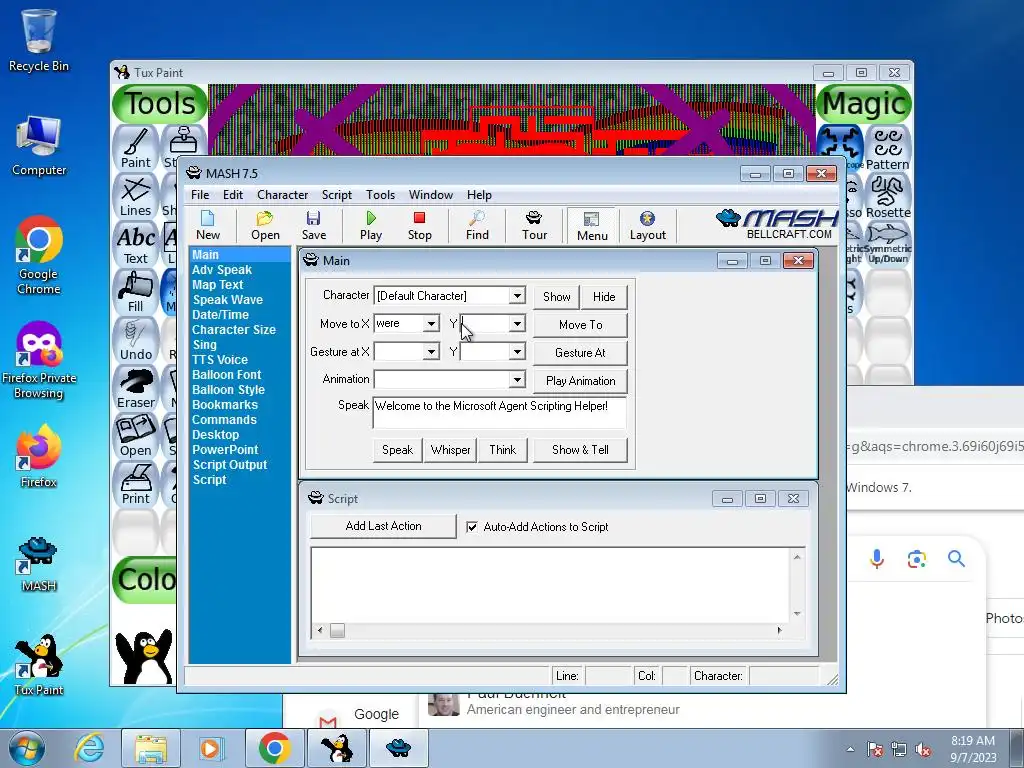Open the Character menu in MASH
The width and height of the screenshot is (1024, 768).
tap(282, 195)
